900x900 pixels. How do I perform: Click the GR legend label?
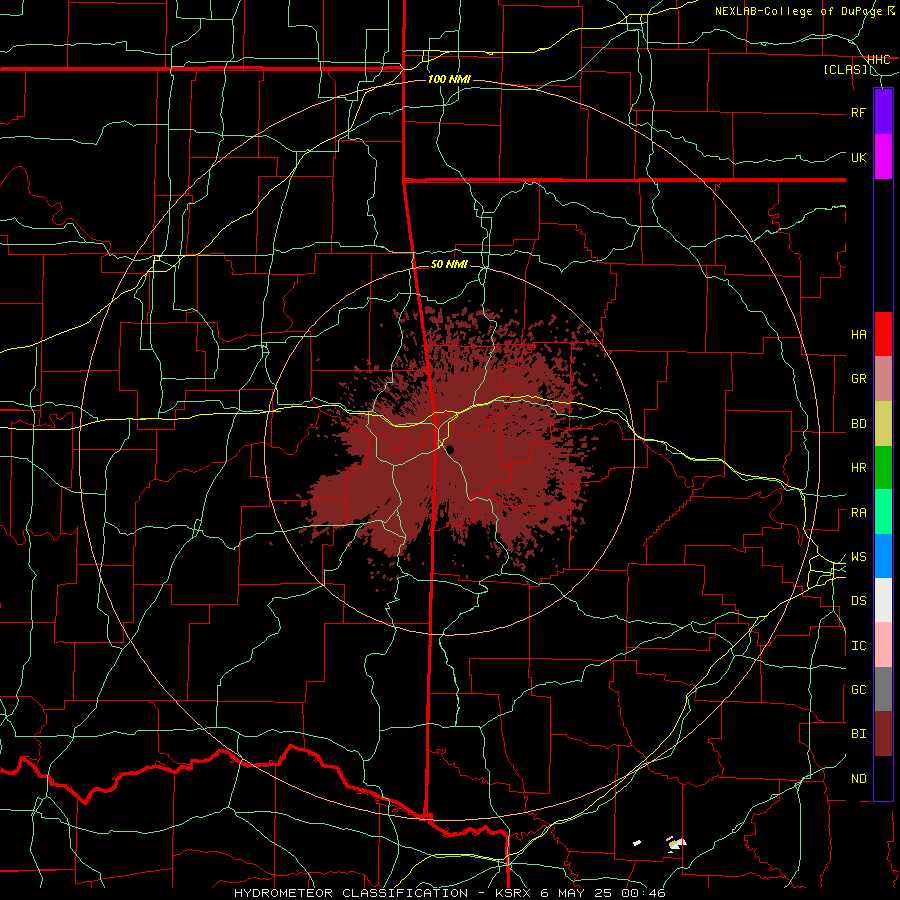tap(858, 379)
